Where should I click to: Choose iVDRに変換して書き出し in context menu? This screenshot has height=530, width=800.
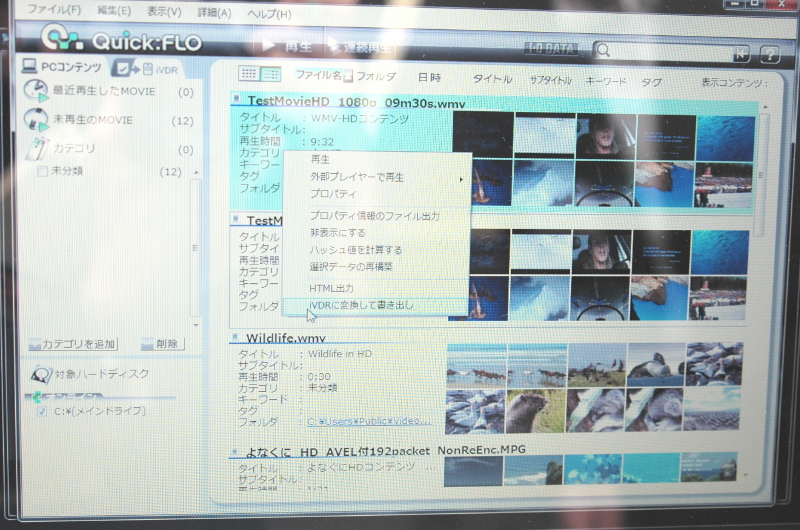click(x=376, y=306)
